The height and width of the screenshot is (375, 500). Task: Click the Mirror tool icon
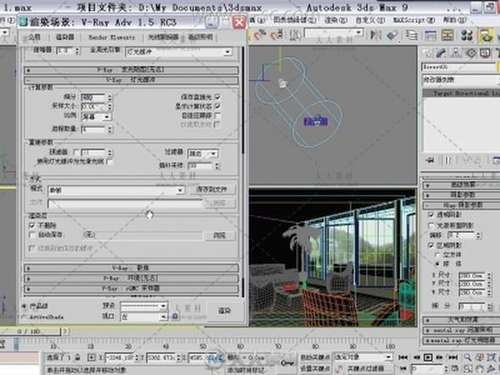coord(376,35)
